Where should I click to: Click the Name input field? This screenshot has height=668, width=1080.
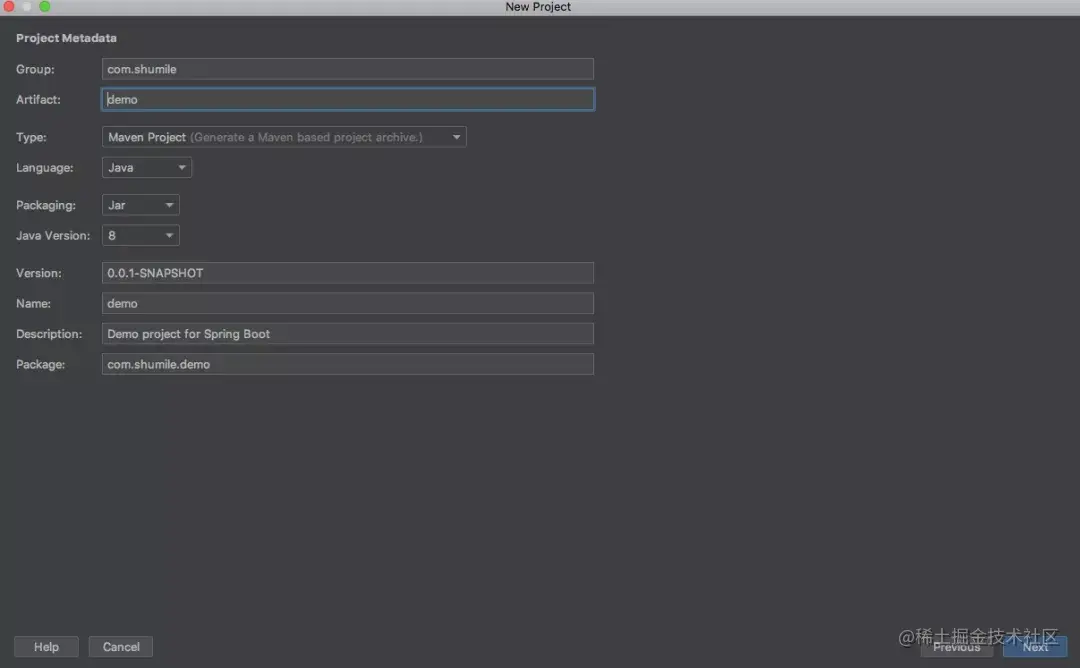pos(347,303)
